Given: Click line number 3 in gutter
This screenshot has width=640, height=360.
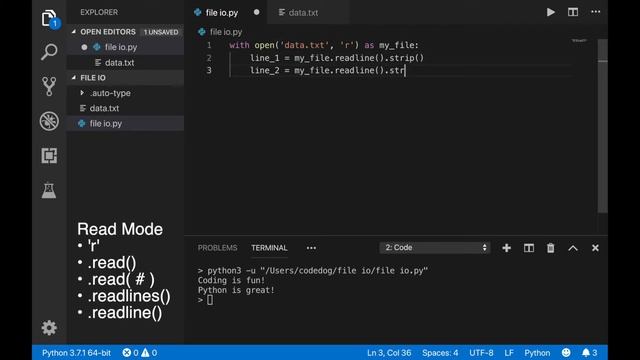Looking at the screenshot, I should pyautogui.click(x=209, y=70).
